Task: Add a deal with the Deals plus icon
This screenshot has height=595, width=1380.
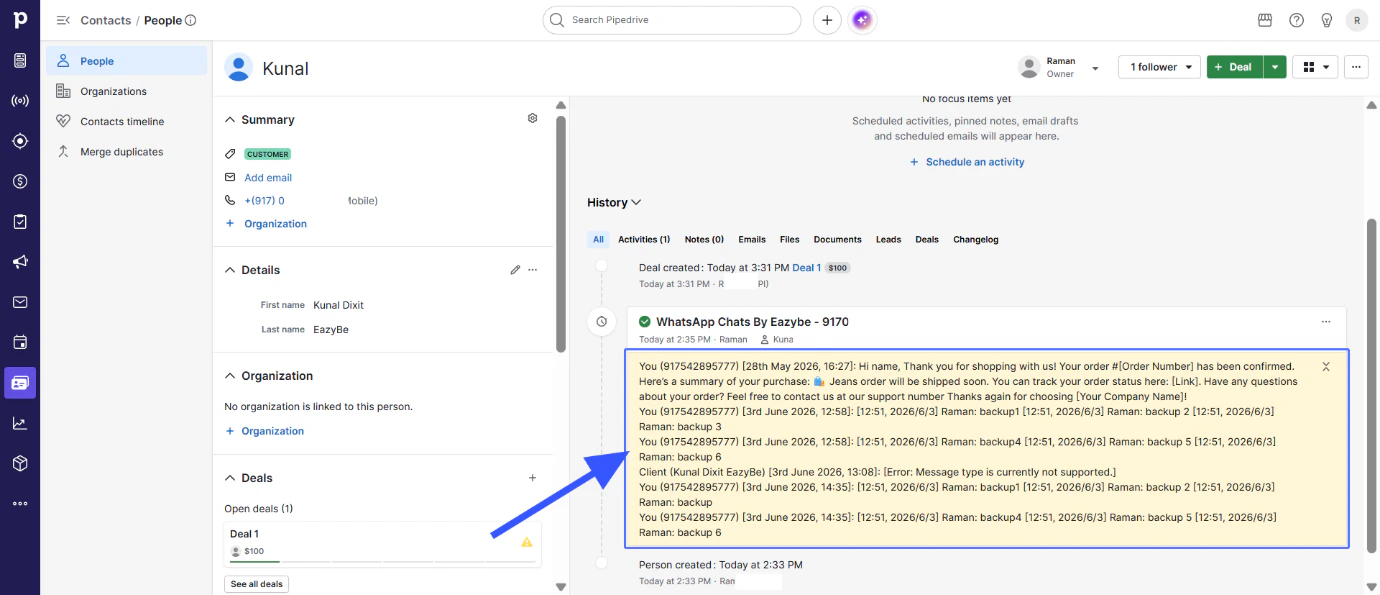Action: pyautogui.click(x=533, y=478)
